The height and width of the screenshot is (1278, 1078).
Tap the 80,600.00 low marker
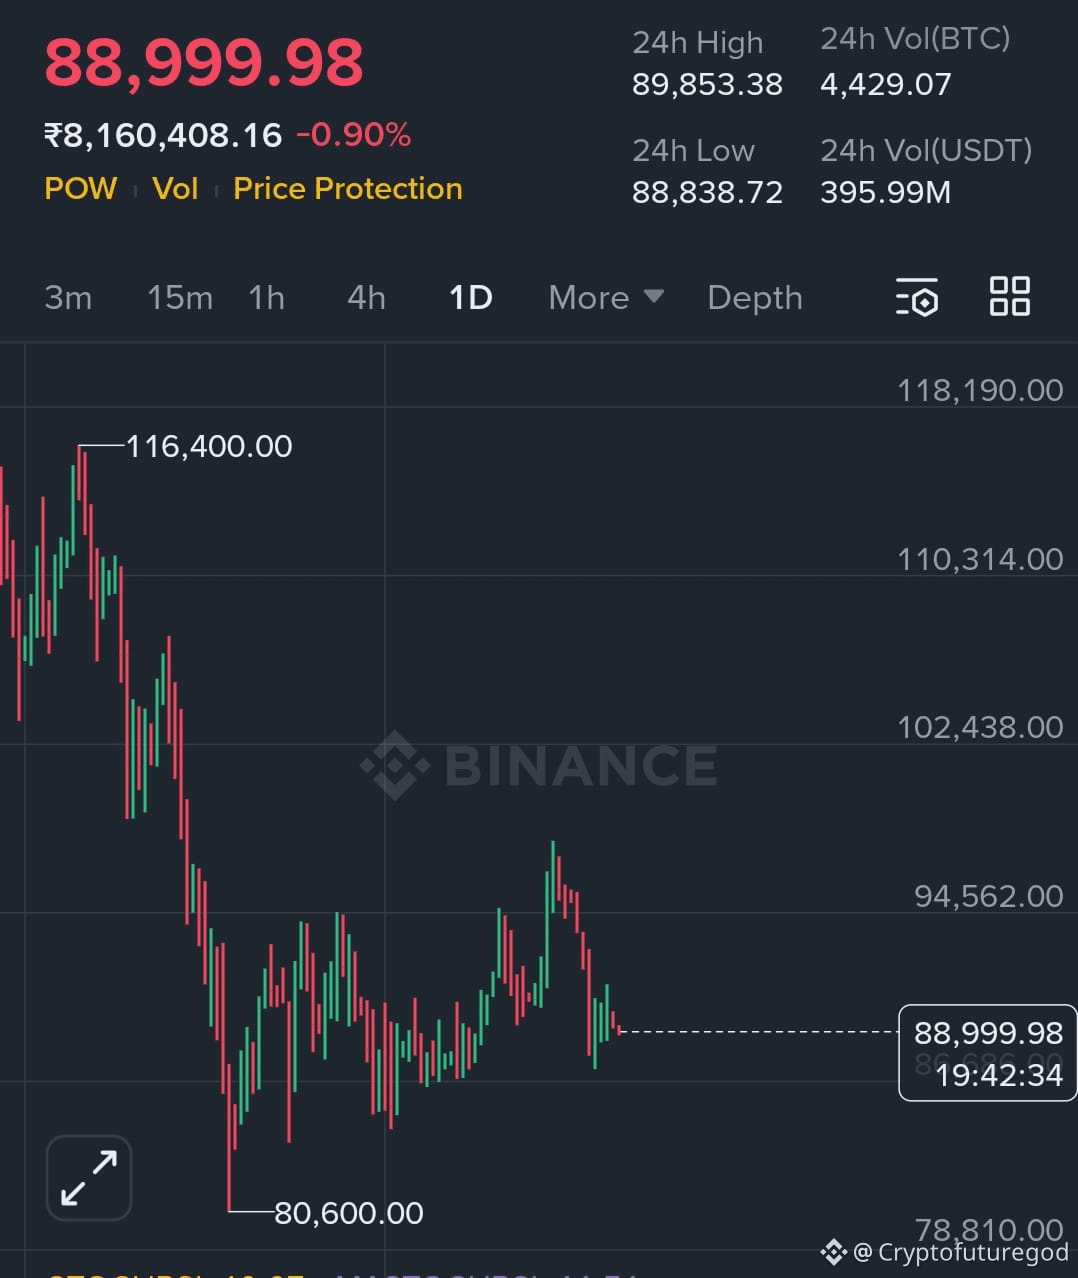click(x=349, y=1213)
